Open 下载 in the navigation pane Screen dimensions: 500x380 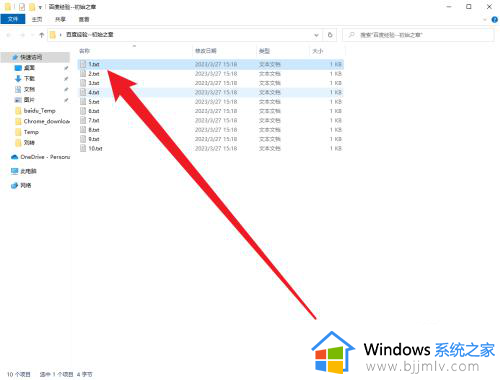click(29, 79)
